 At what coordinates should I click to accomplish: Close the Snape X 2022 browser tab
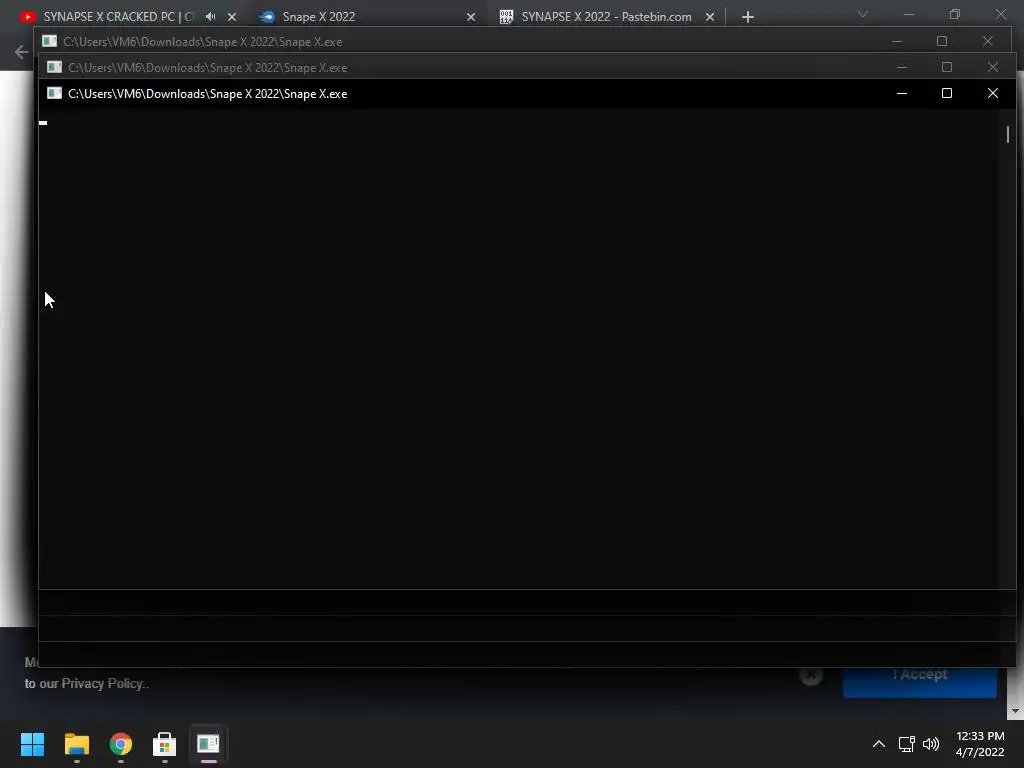point(471,17)
